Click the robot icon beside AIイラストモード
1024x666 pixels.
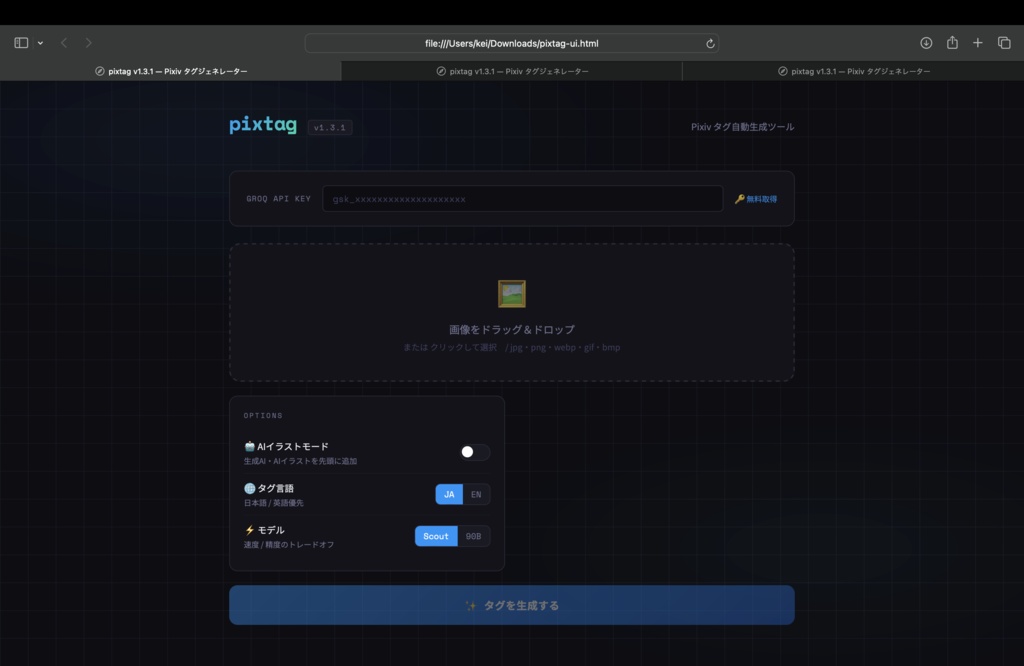pyautogui.click(x=249, y=447)
